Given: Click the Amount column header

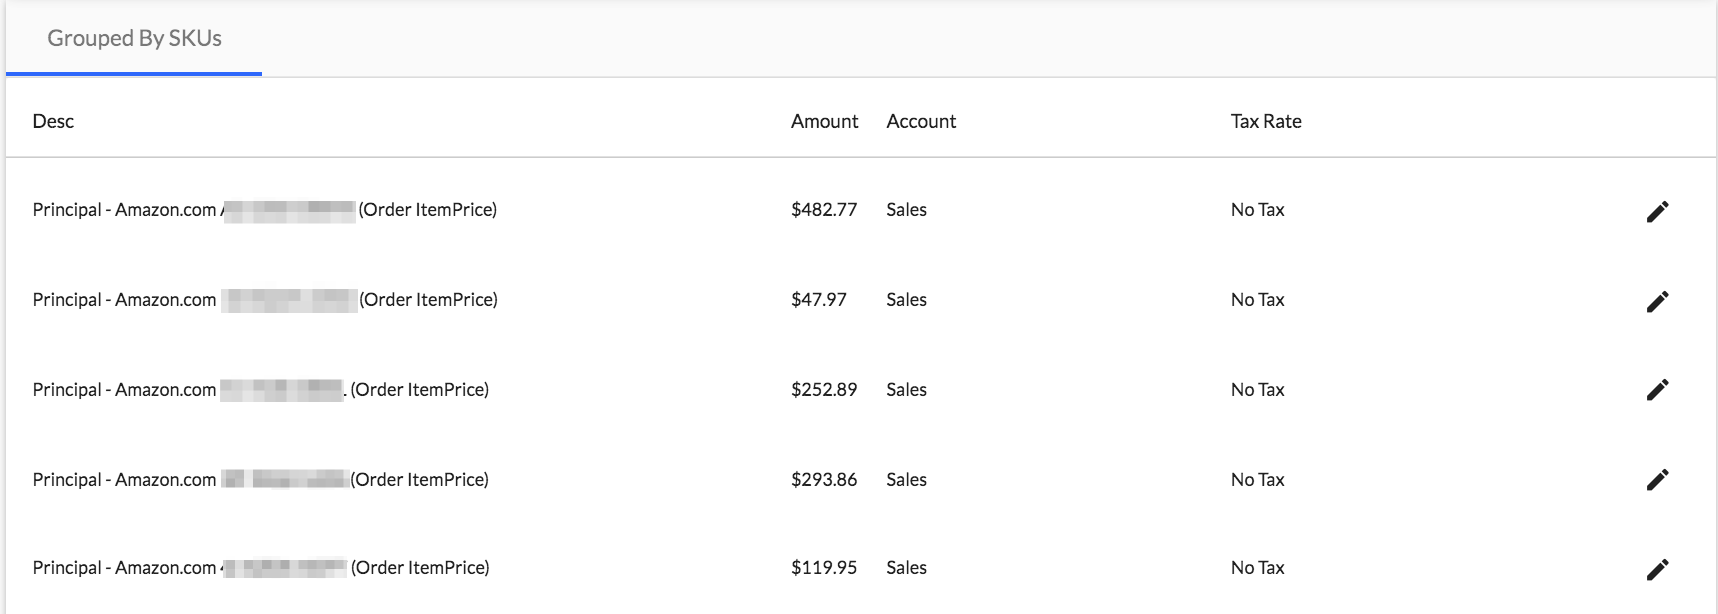Looking at the screenshot, I should pyautogui.click(x=824, y=121).
